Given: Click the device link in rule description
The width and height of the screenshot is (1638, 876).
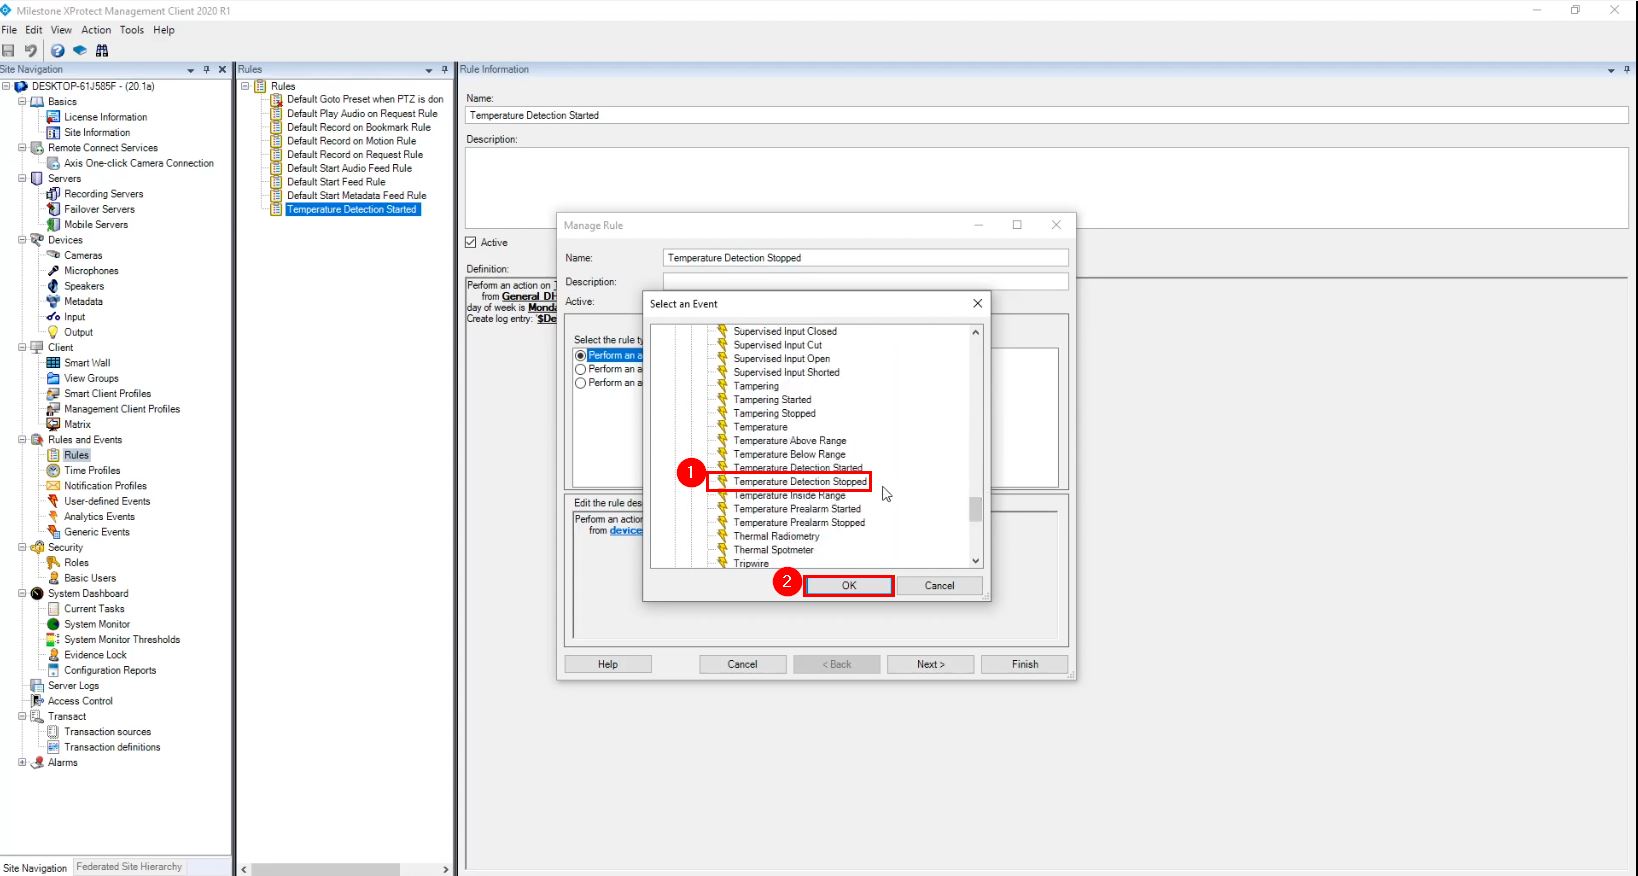Looking at the screenshot, I should click(626, 531).
